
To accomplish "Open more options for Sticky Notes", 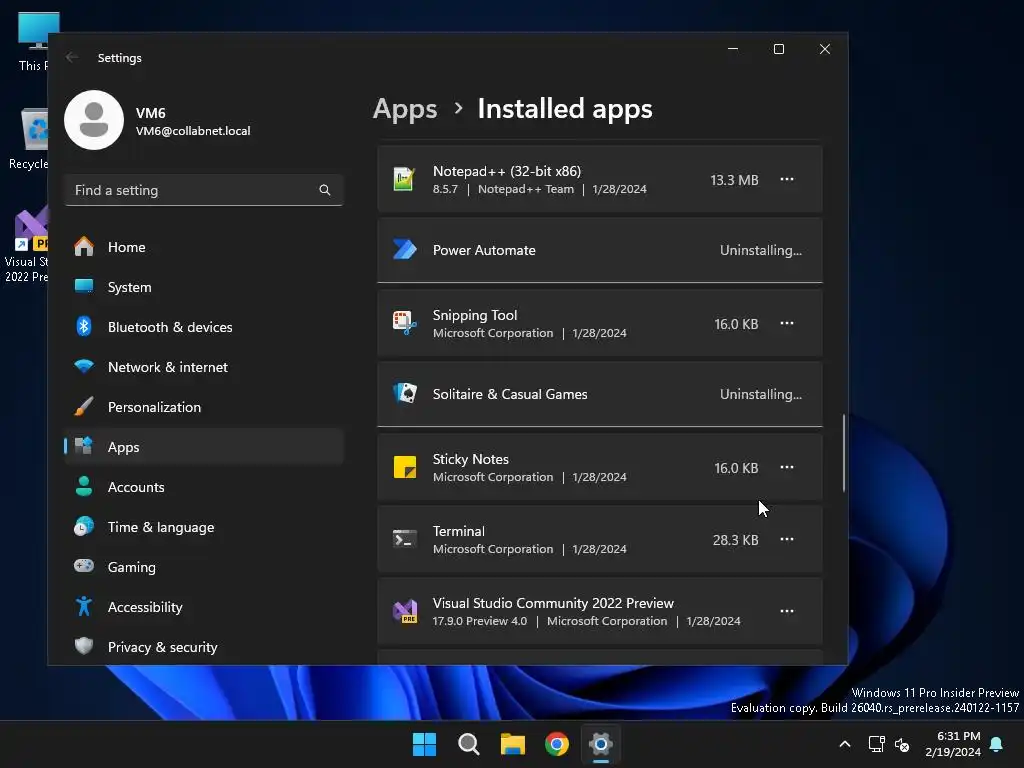I will tap(787, 467).
